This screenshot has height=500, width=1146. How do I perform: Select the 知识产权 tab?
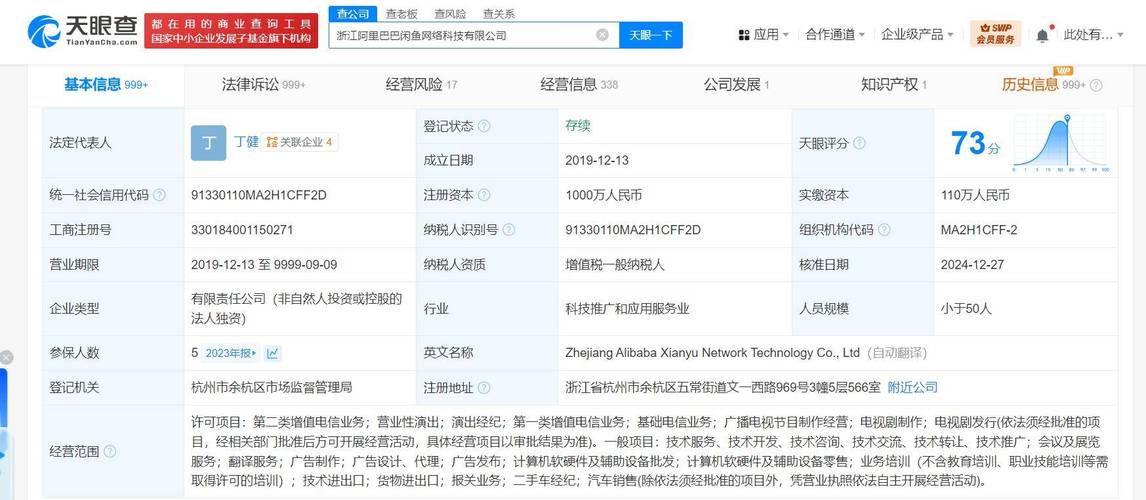pos(894,85)
